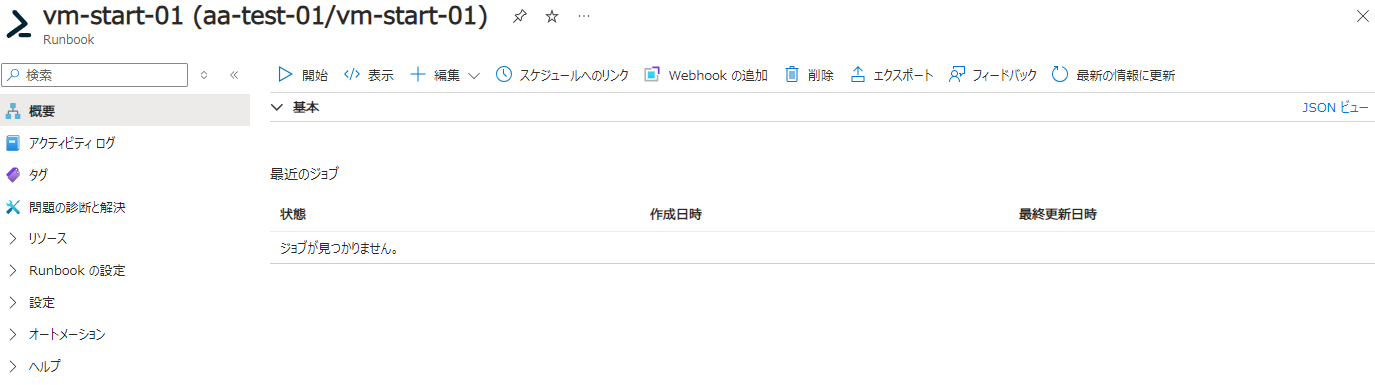Pin the vm-start-01 runbook blade
This screenshot has height=385, width=1375.
click(x=519, y=17)
